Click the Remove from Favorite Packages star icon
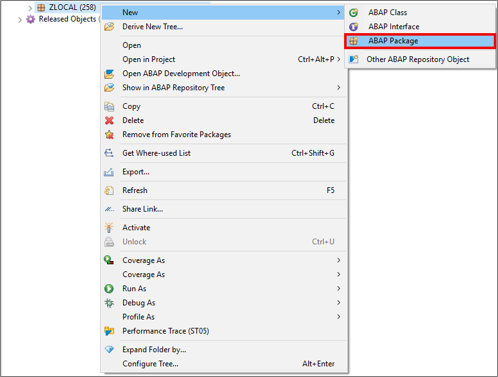 (x=109, y=135)
